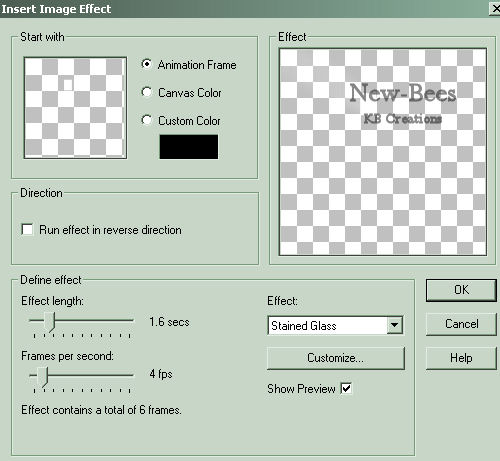Screen dimensions: 500x461
Task: Select the Custom Color radio button
Action: point(146,120)
